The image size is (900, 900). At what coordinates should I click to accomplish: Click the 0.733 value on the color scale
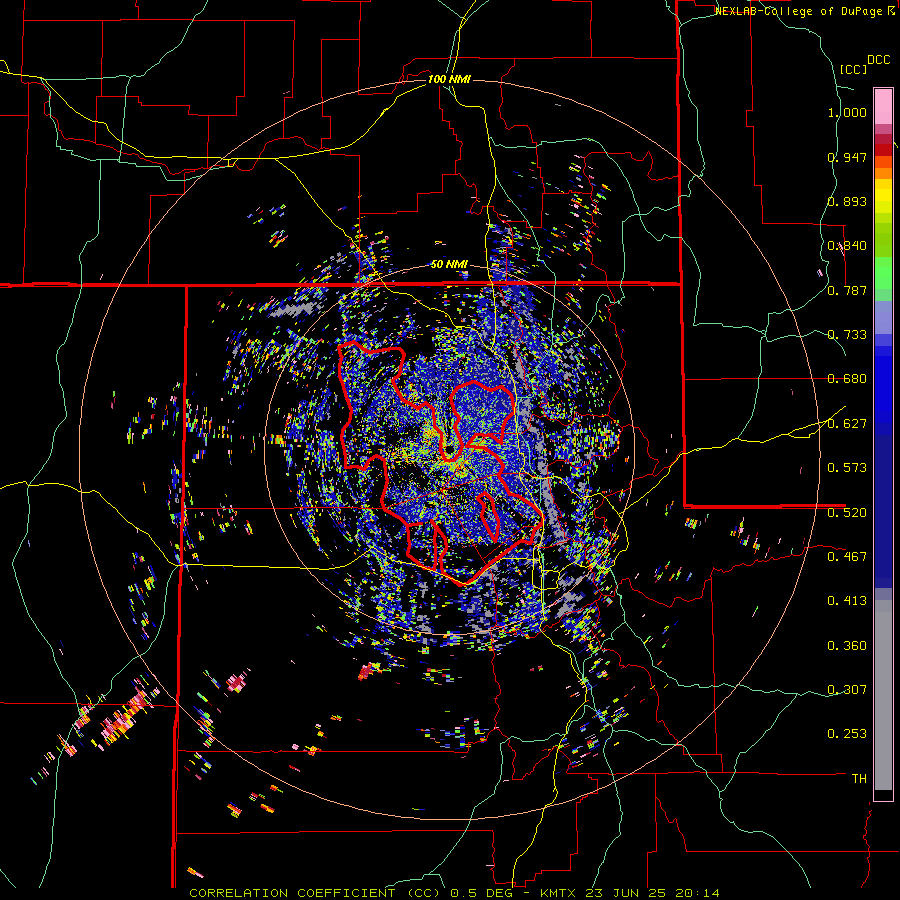point(847,335)
